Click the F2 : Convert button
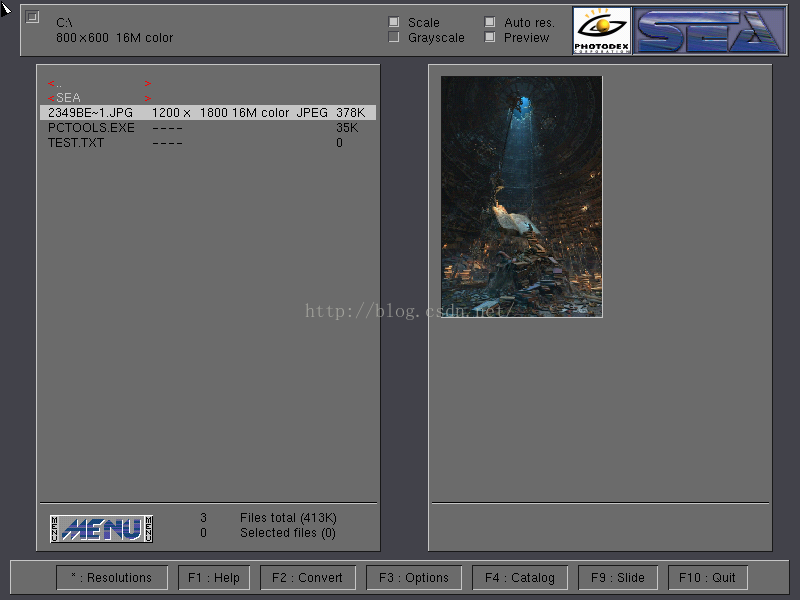The image size is (800, 600). pyautogui.click(x=308, y=578)
